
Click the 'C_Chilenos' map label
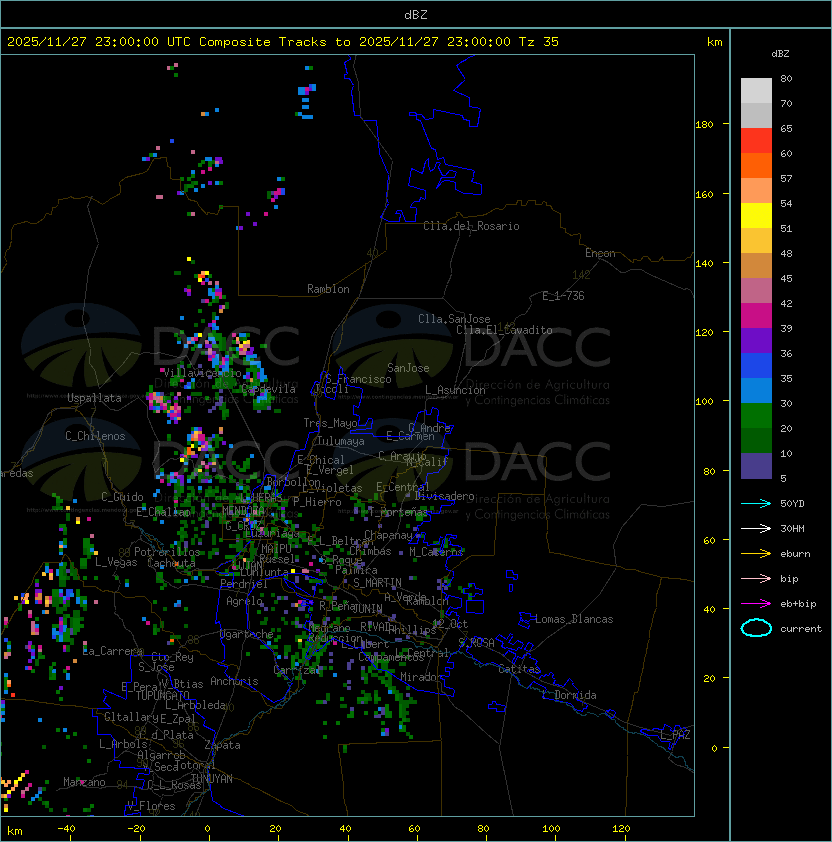click(95, 436)
